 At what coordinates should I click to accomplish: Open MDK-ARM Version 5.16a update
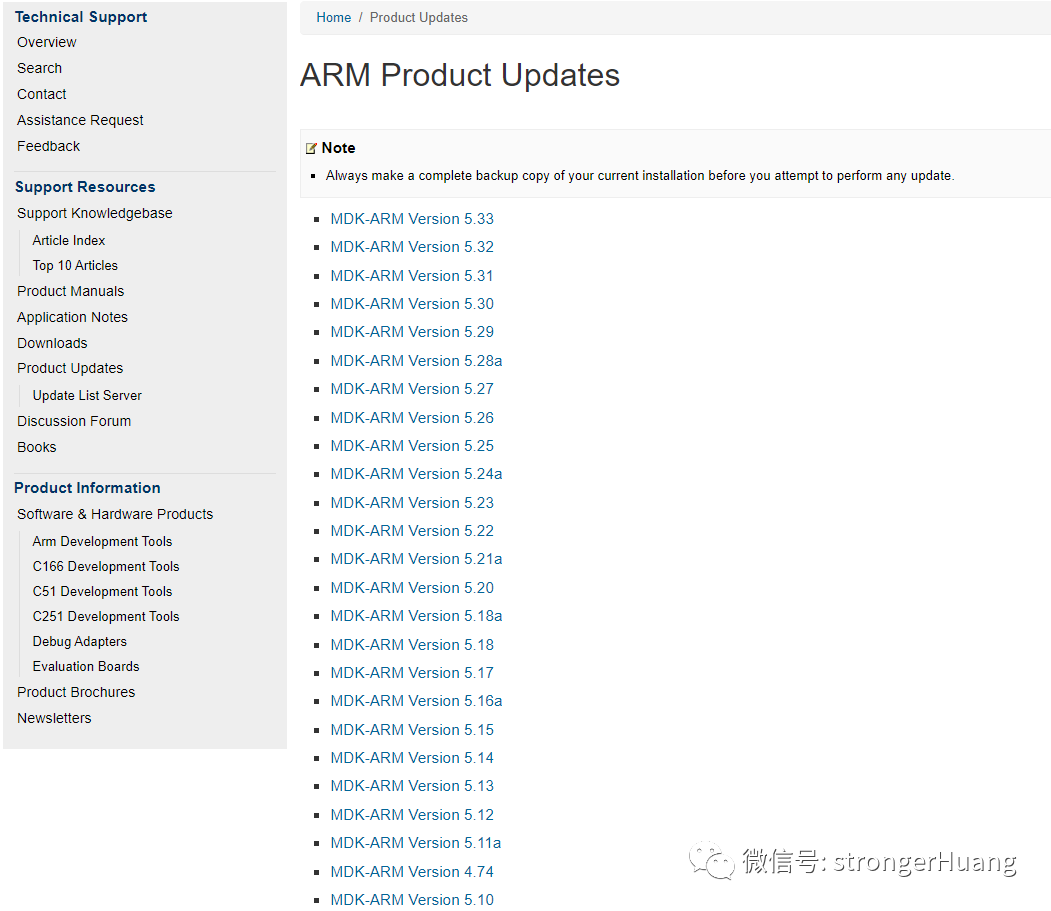(x=416, y=701)
